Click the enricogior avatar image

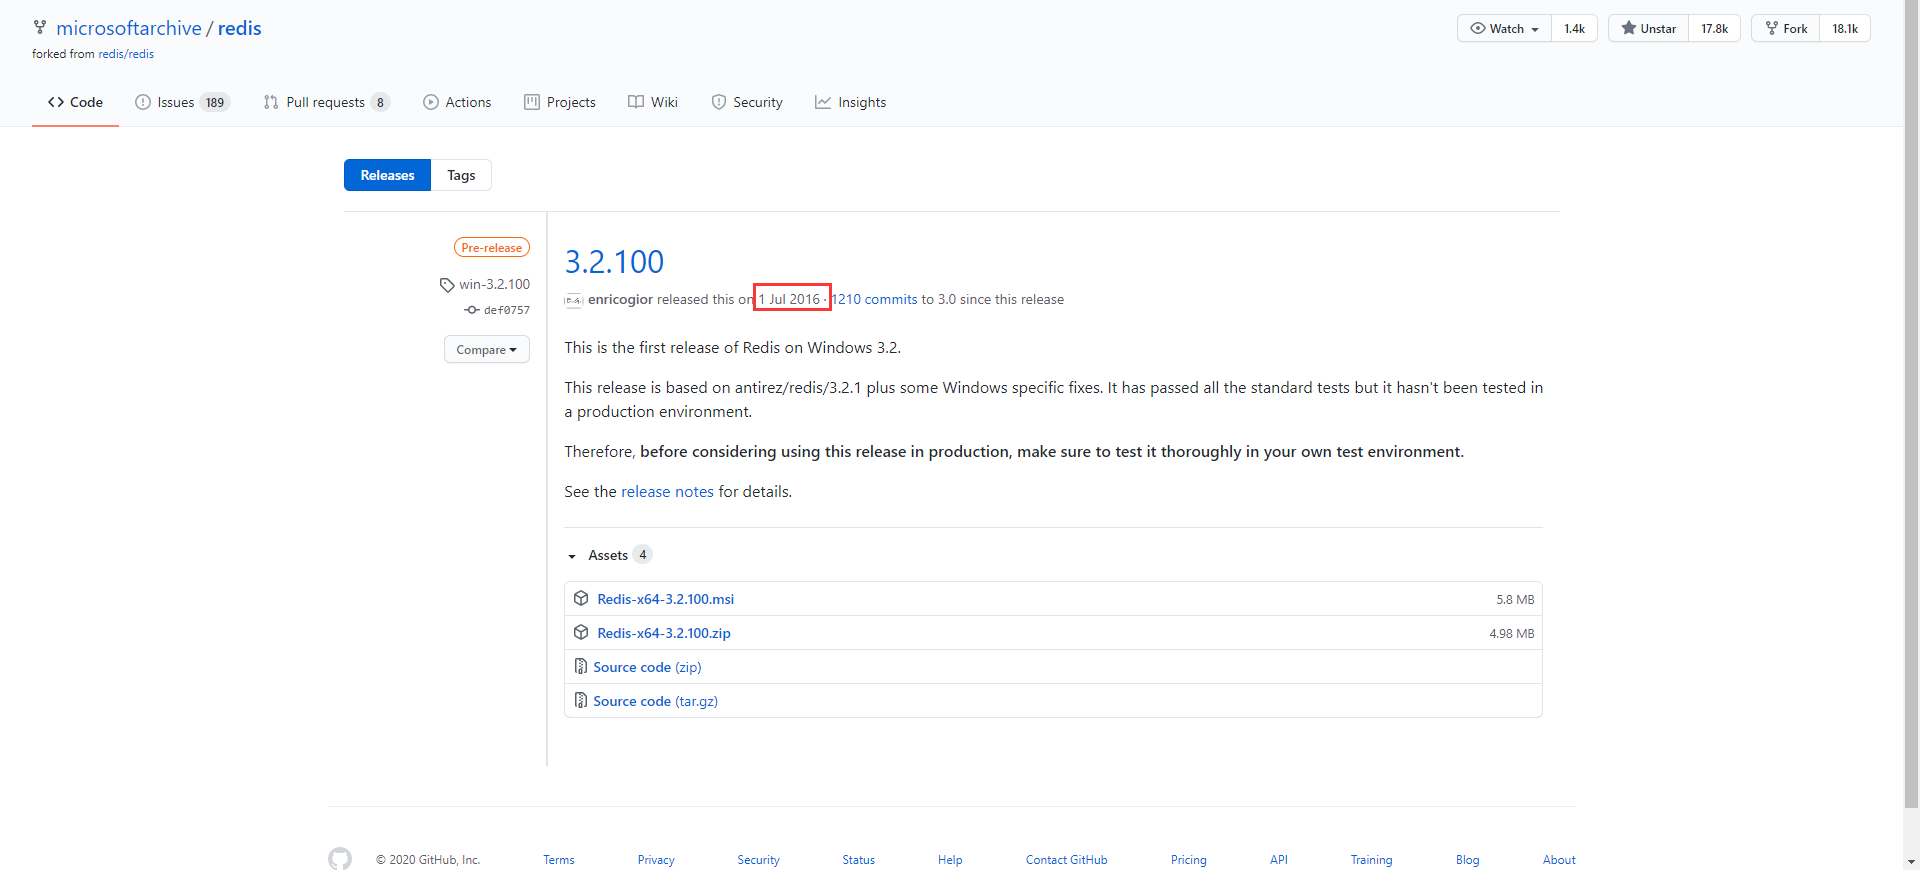pyautogui.click(x=573, y=300)
